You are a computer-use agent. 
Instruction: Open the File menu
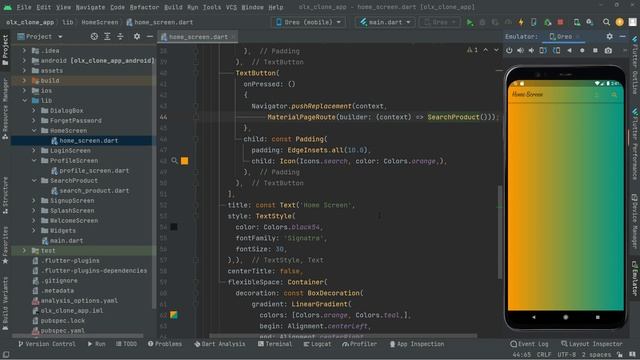tap(24, 7)
